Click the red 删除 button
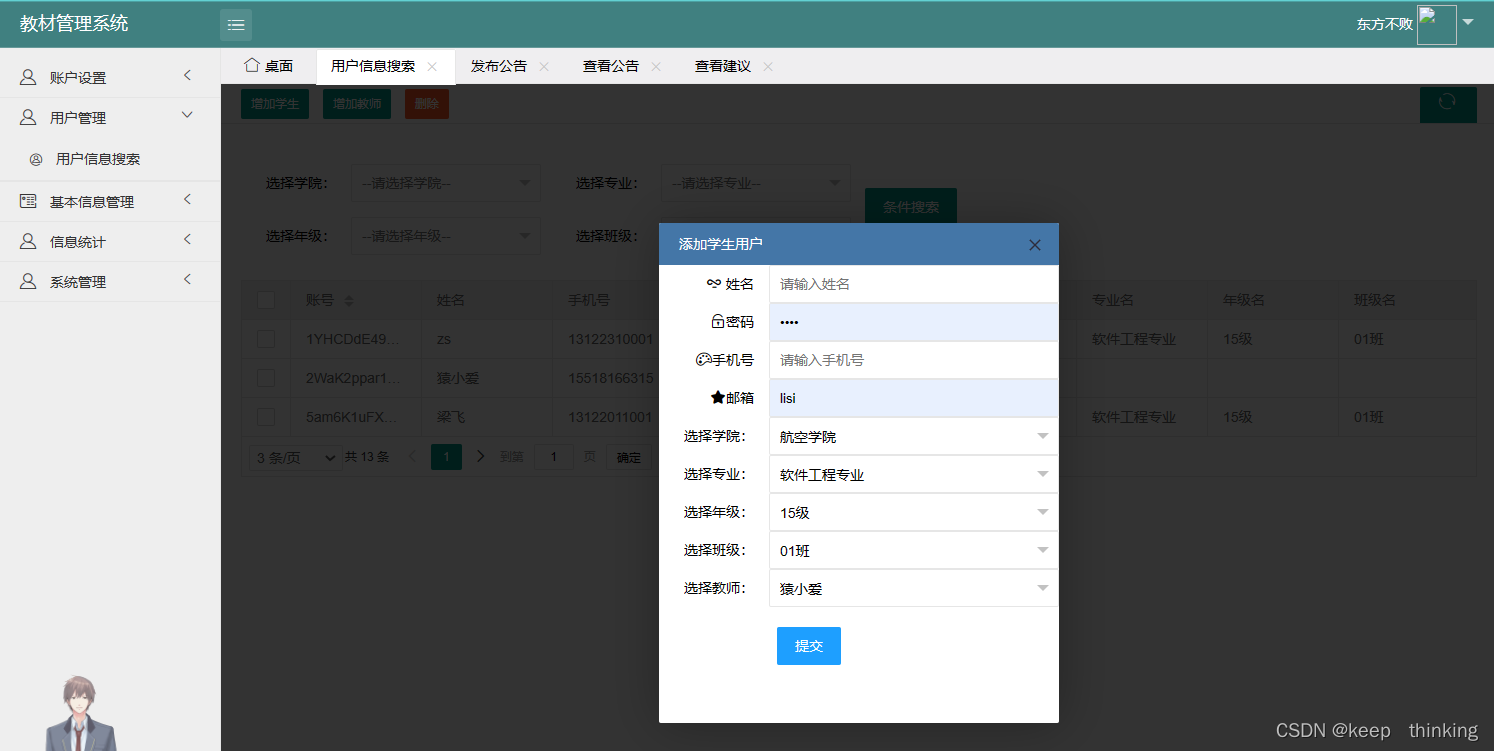Viewport: 1494px width, 751px height. (427, 103)
